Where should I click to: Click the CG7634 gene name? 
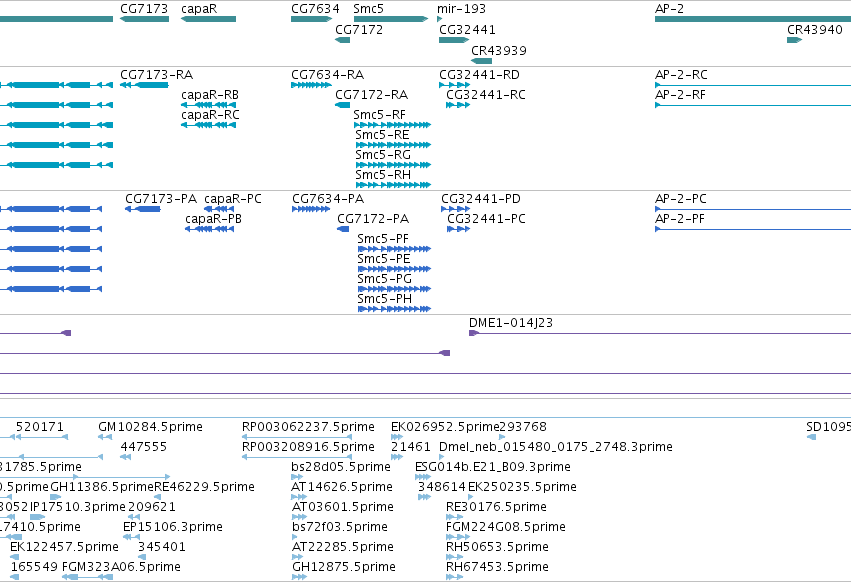tap(315, 9)
